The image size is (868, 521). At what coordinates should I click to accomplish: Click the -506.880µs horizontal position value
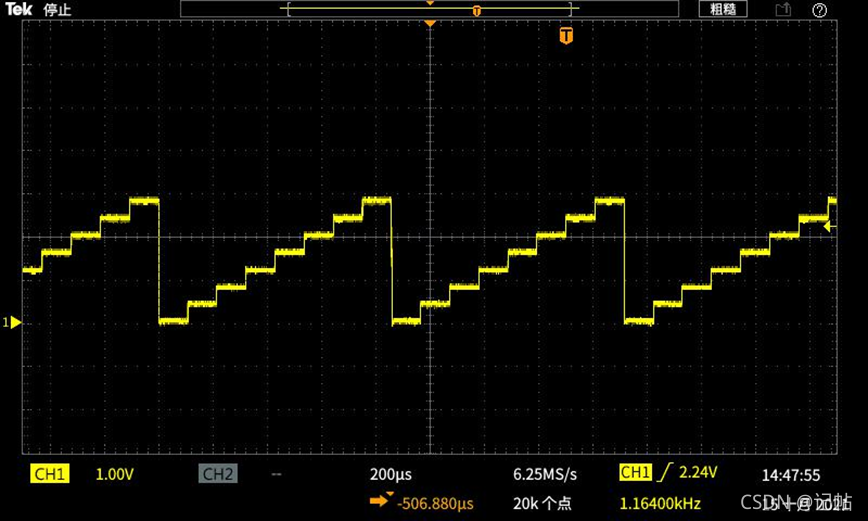pyautogui.click(x=435, y=503)
